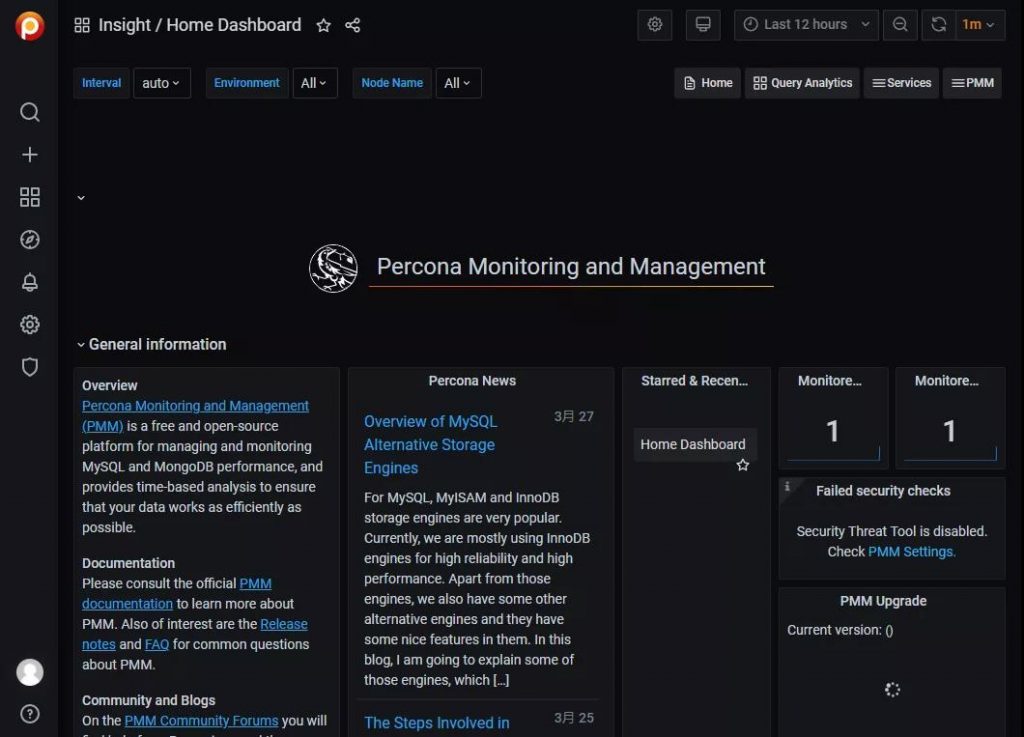Click the plus create icon
The height and width of the screenshot is (737, 1024).
pyautogui.click(x=29, y=155)
